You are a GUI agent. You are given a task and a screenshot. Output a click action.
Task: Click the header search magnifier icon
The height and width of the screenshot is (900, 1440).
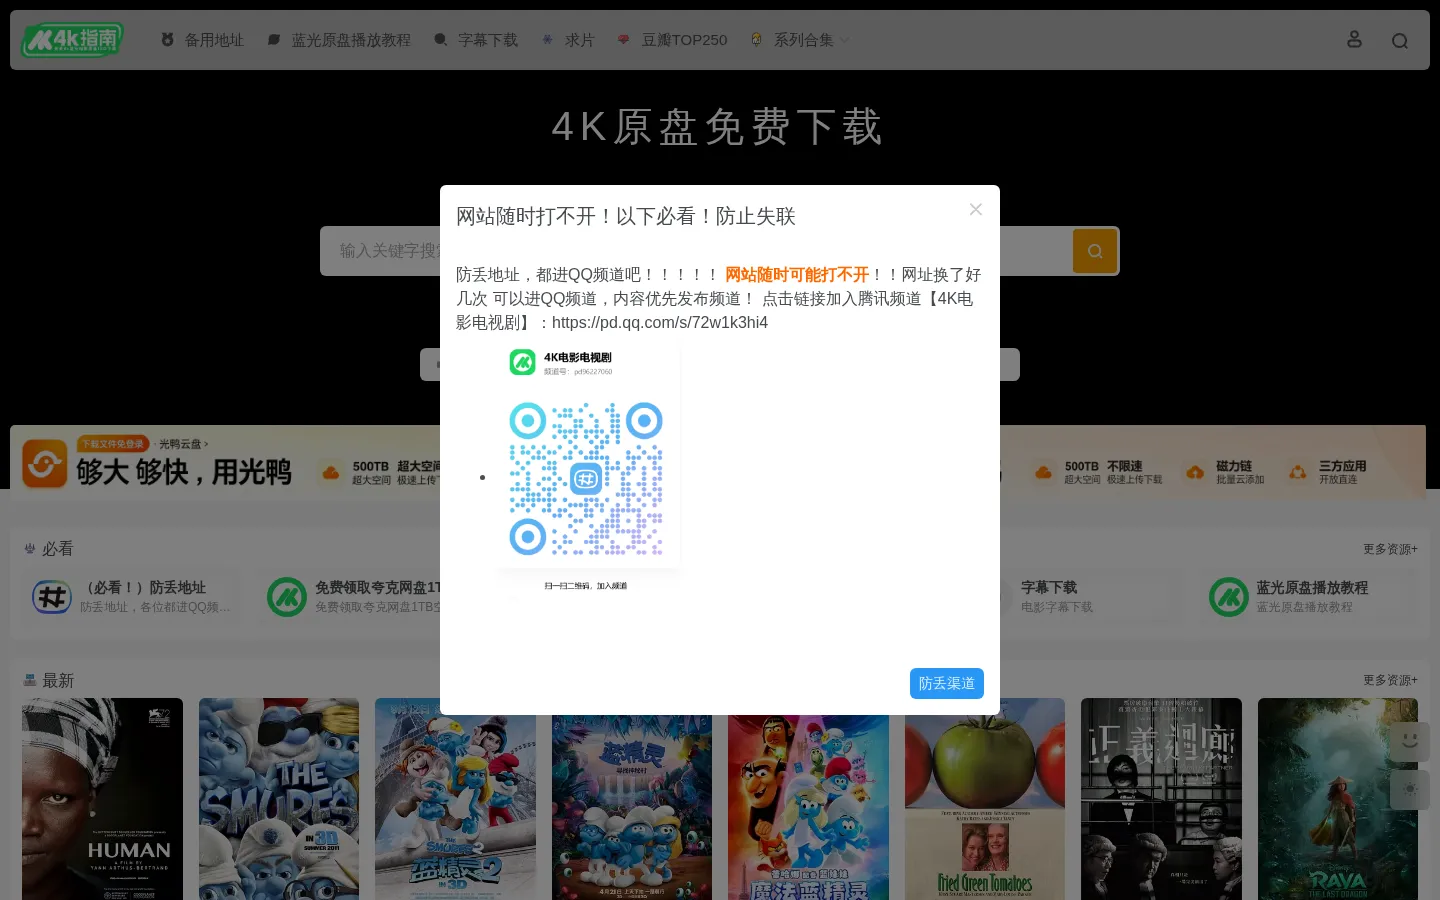pyautogui.click(x=1400, y=40)
